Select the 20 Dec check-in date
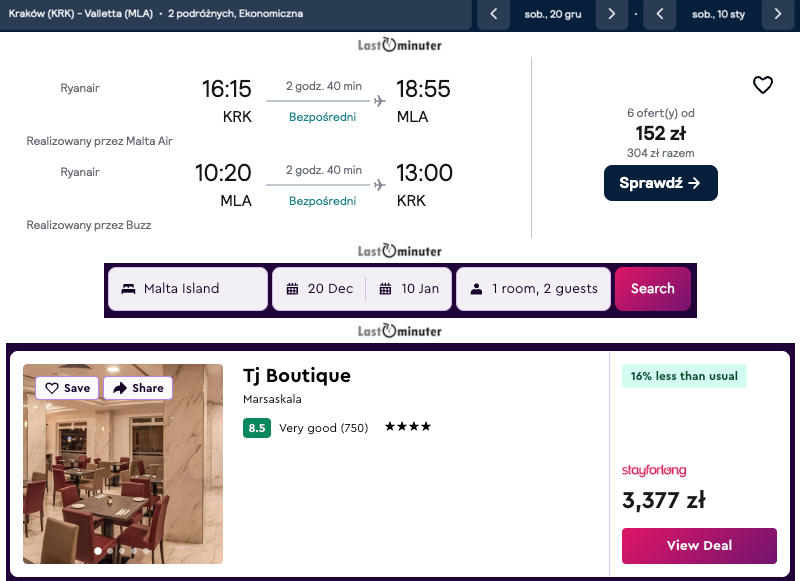800x581 pixels. pos(320,289)
